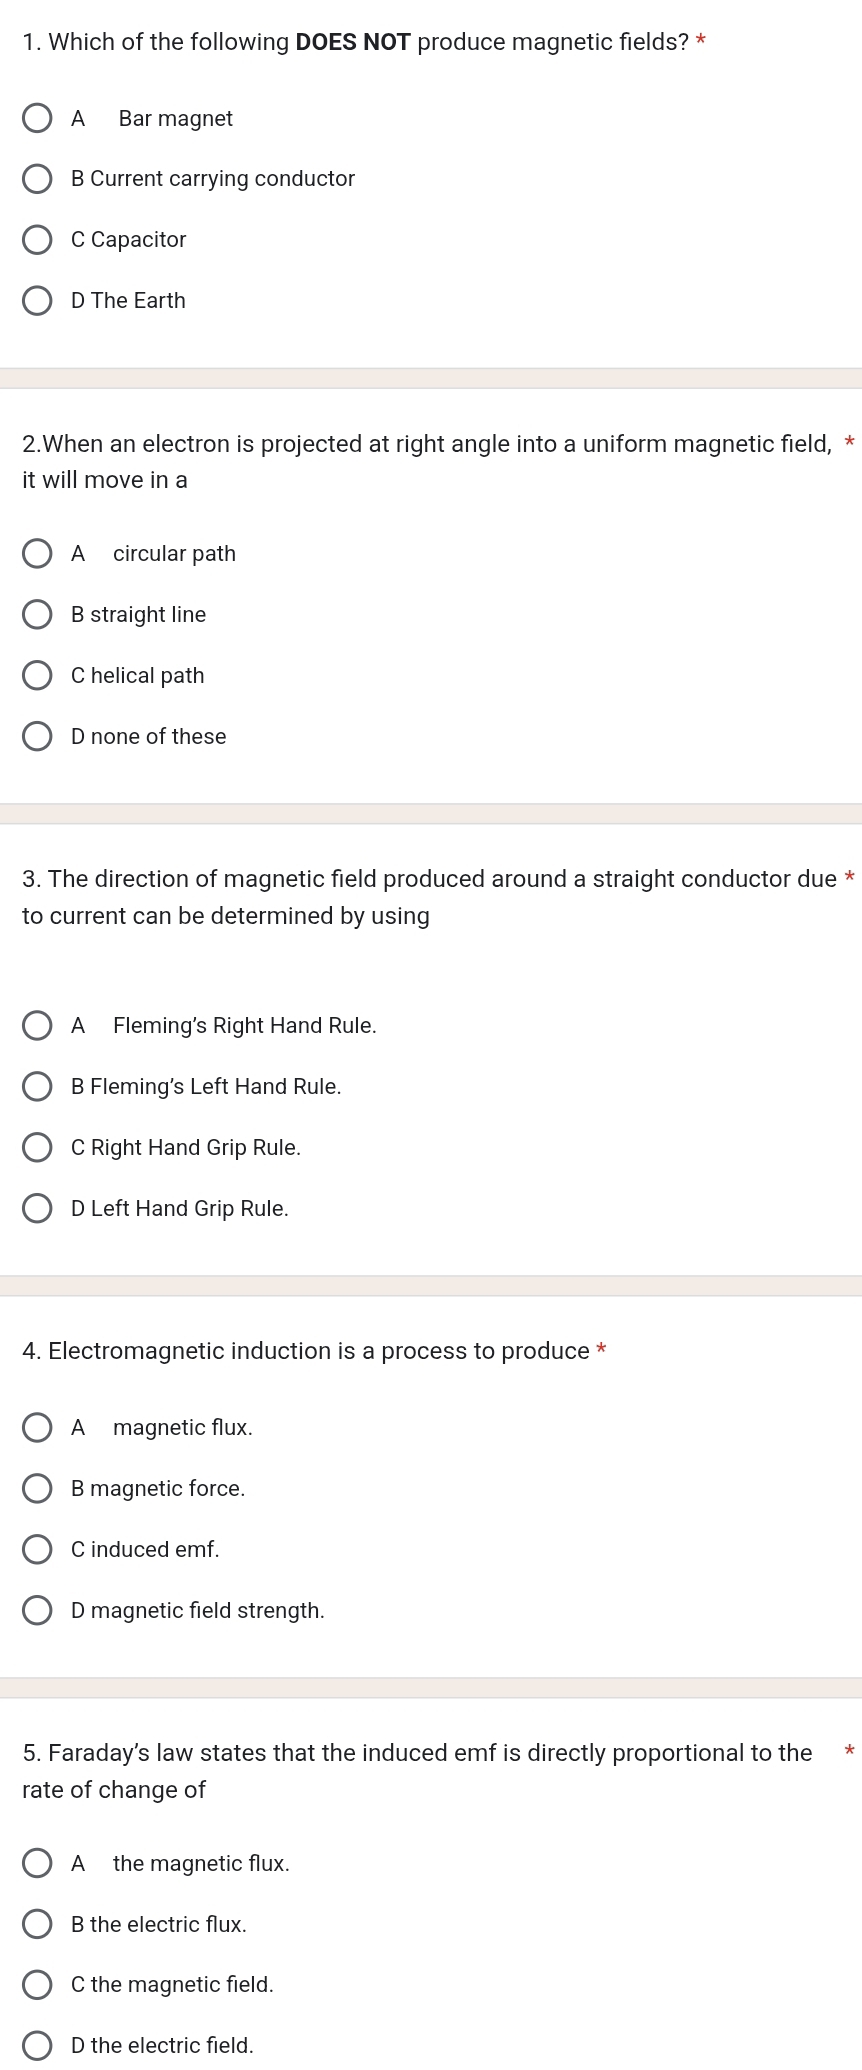This screenshot has width=862, height=2070.
Task: Pick "the electric field" for question 5
Action: click(x=38, y=2046)
